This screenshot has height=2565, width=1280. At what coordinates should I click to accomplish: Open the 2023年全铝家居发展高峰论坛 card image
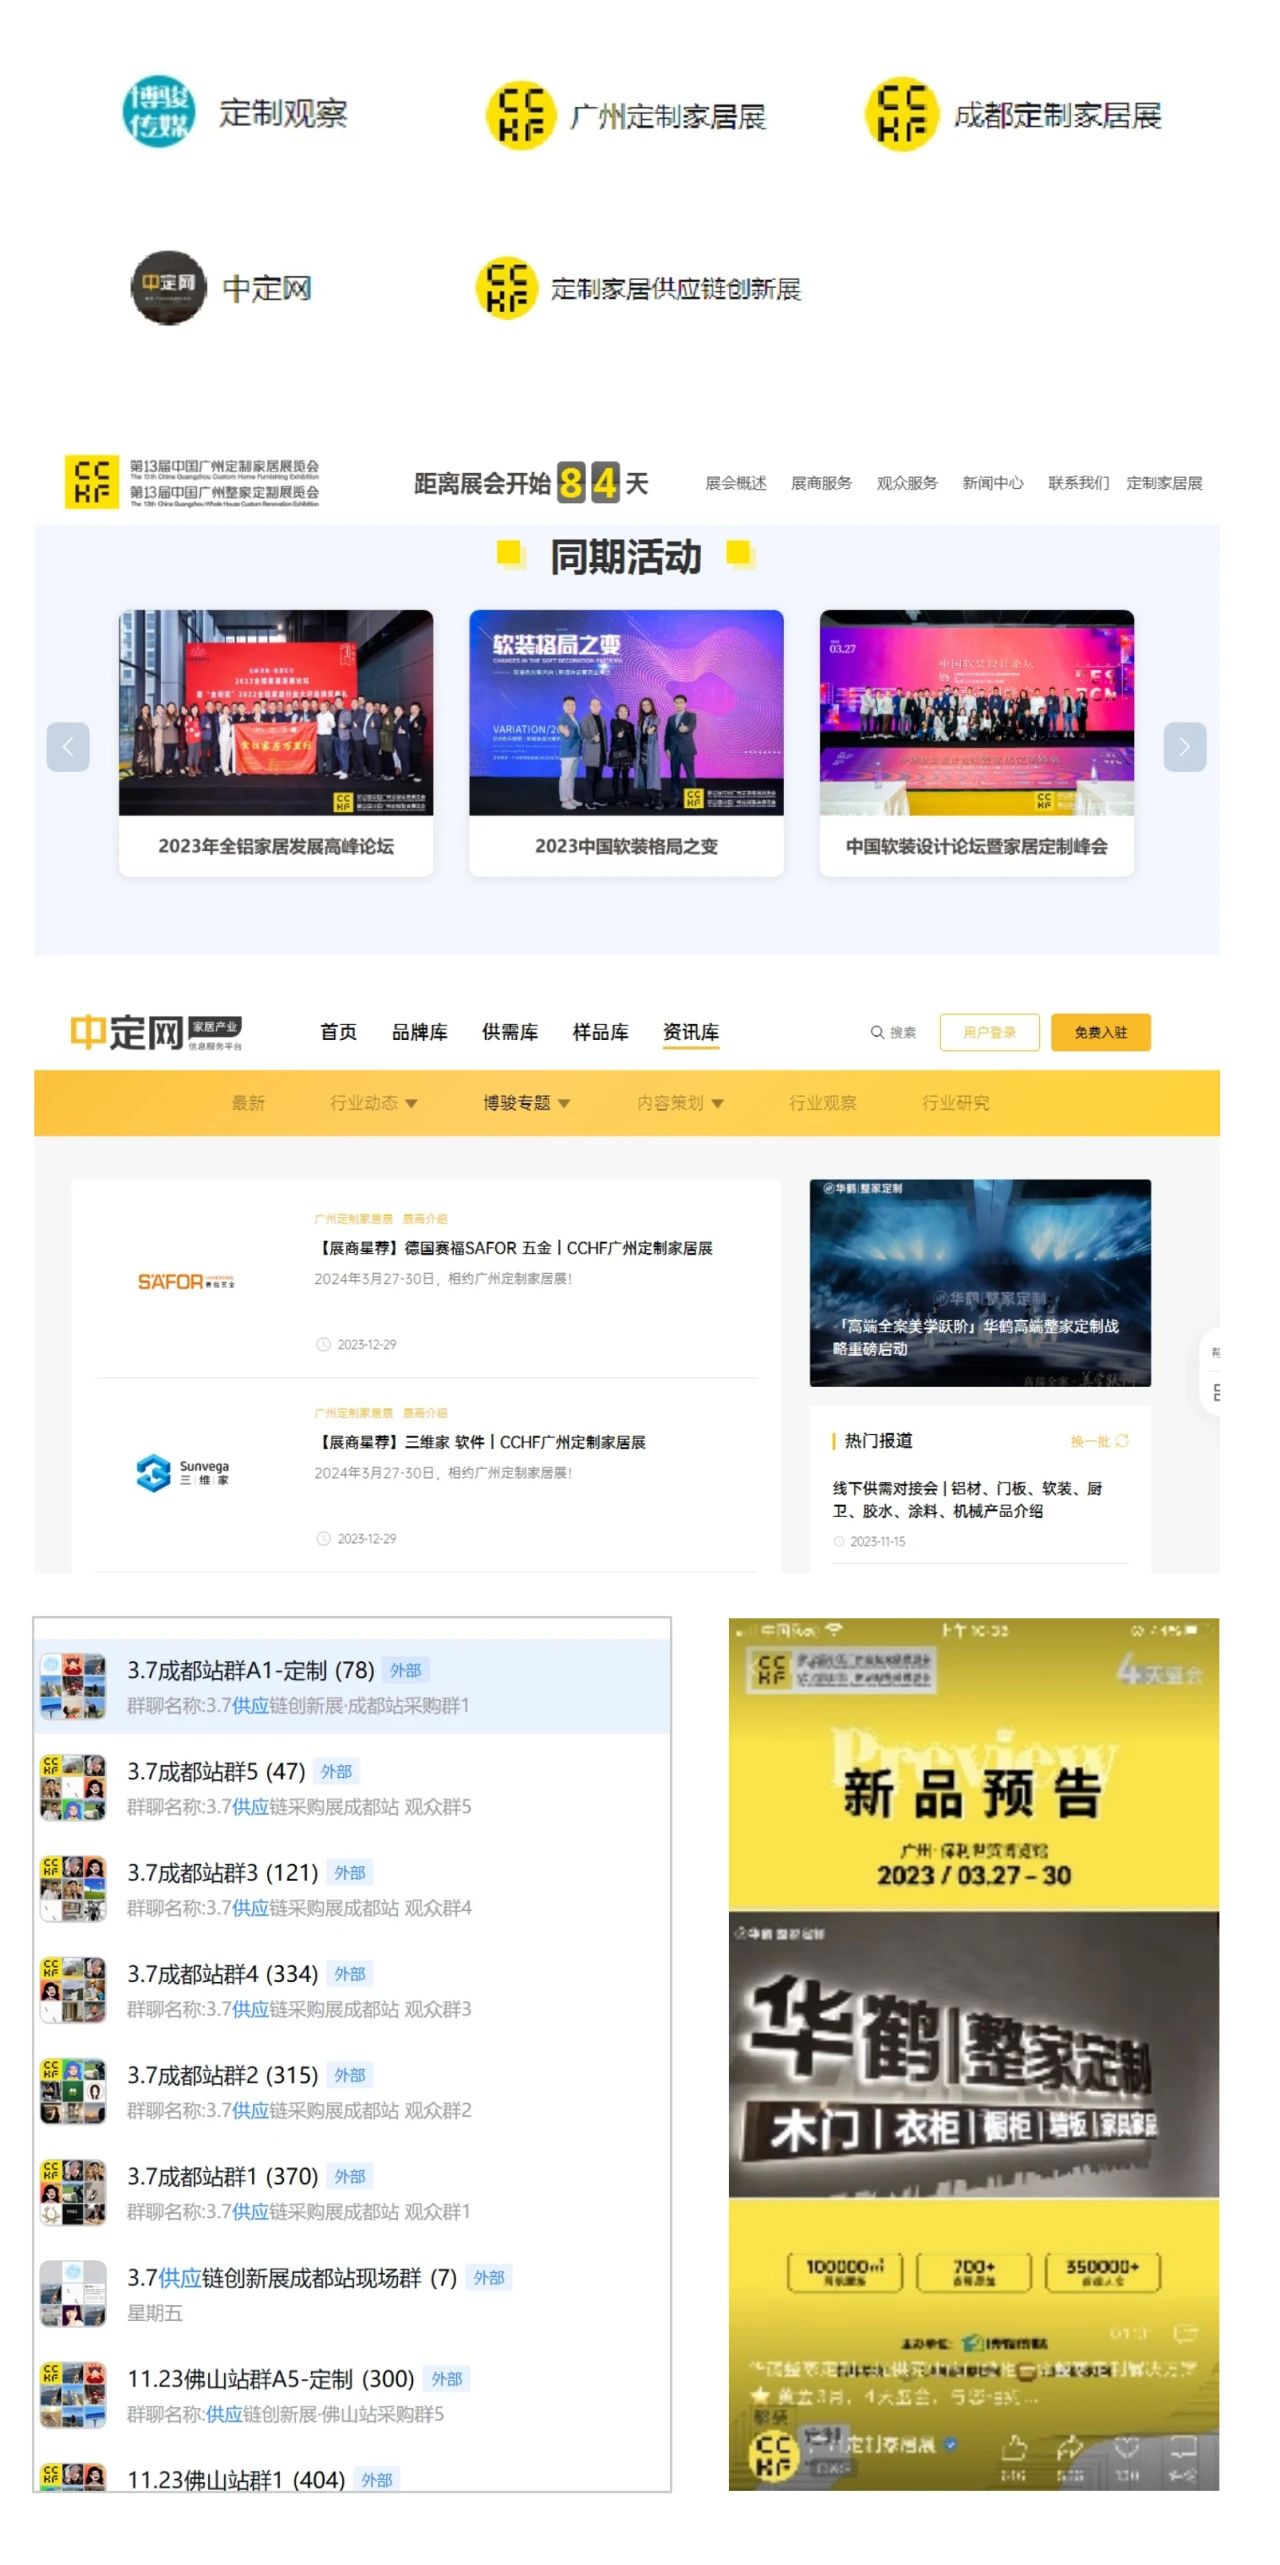pos(276,712)
